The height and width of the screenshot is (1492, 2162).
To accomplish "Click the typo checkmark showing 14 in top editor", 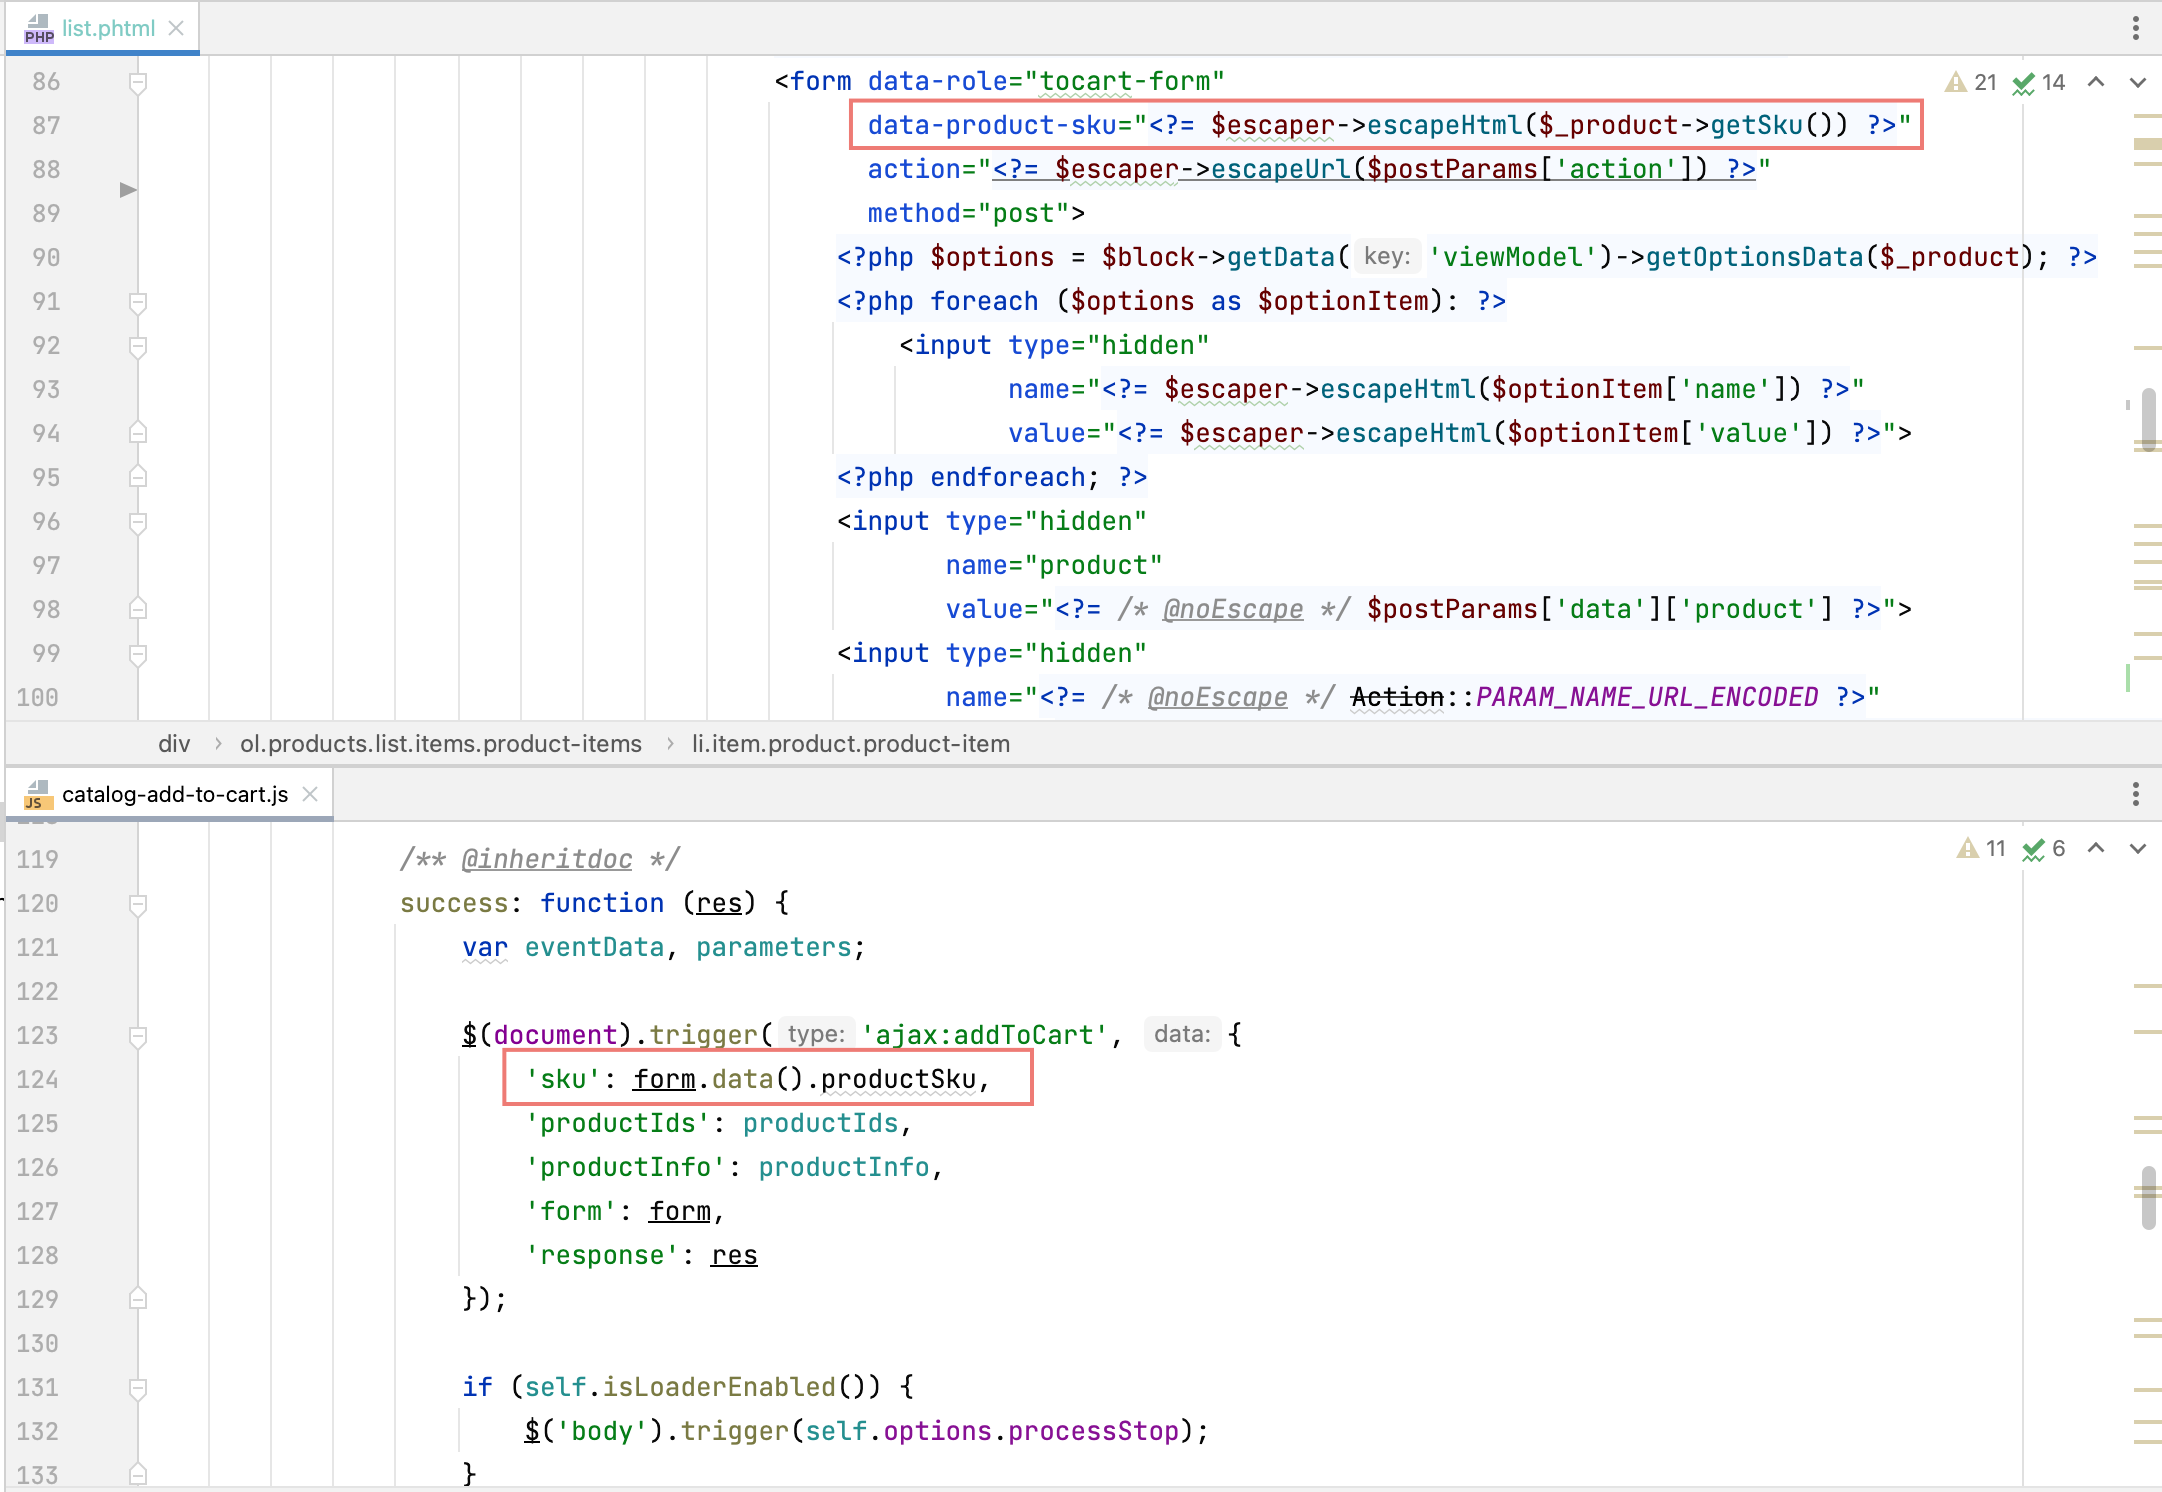I will click(x=2024, y=82).
